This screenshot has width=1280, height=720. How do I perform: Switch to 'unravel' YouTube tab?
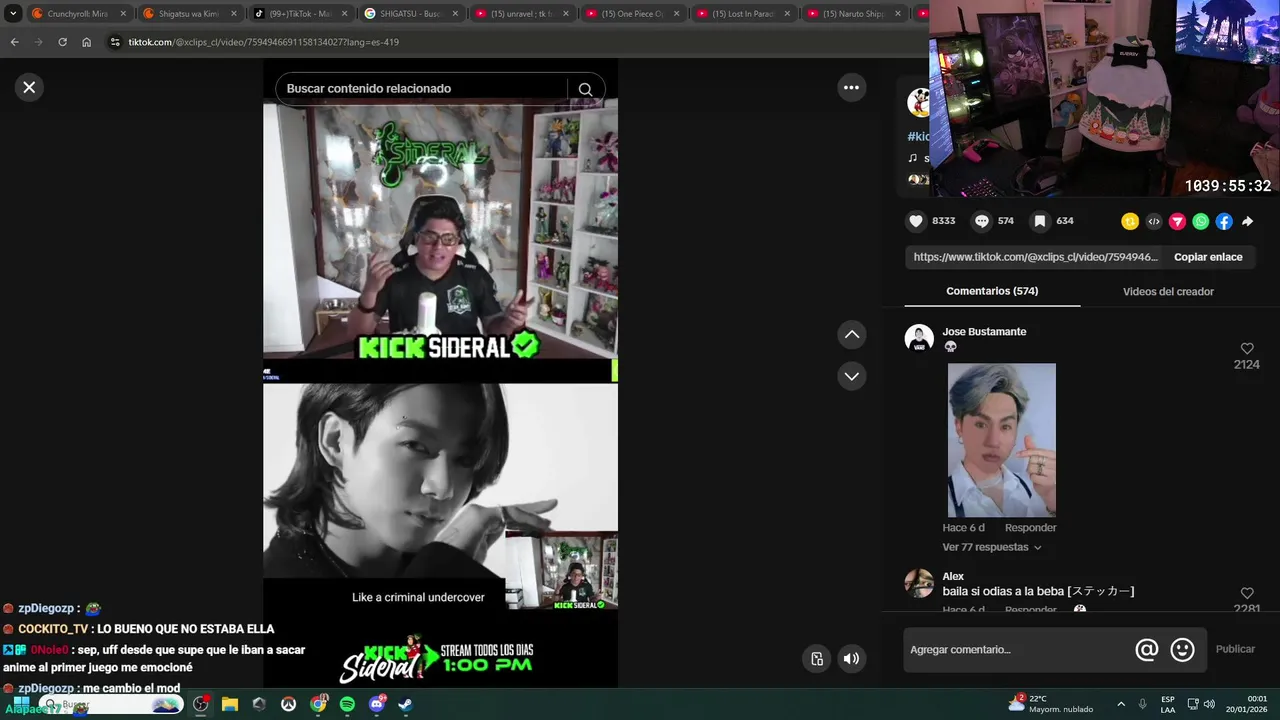pyautogui.click(x=521, y=14)
